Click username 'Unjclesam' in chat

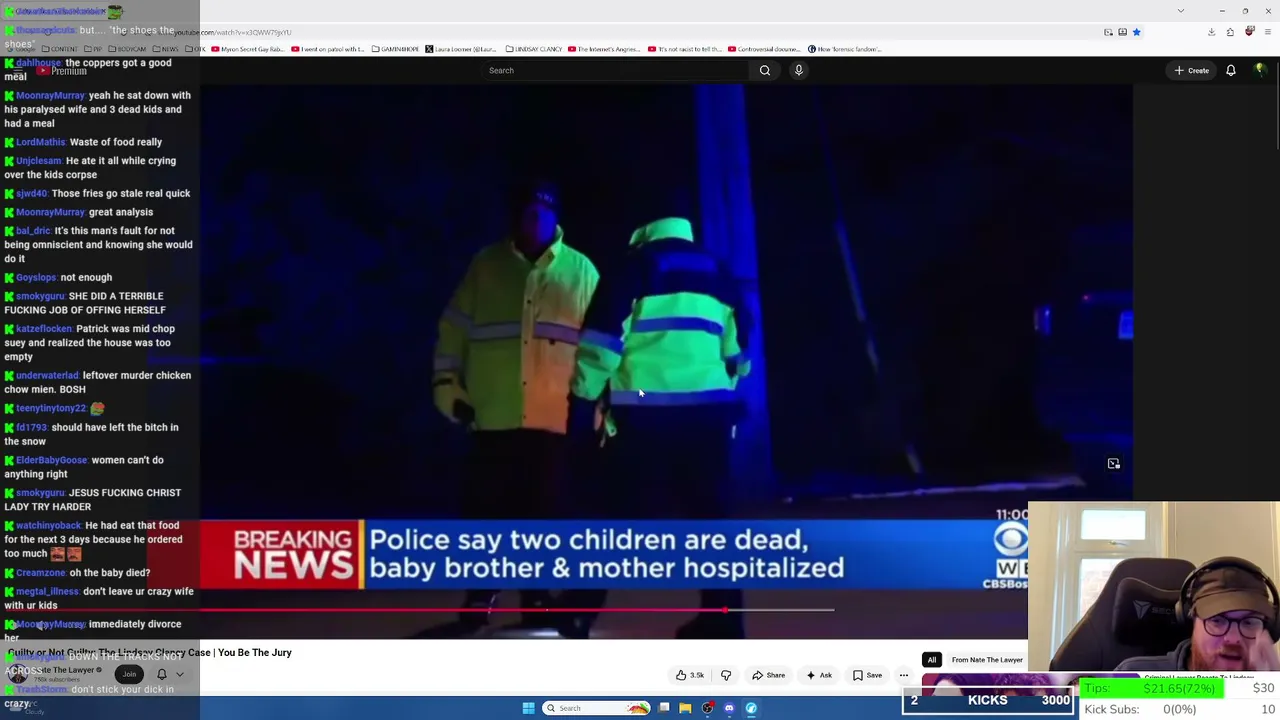point(39,161)
